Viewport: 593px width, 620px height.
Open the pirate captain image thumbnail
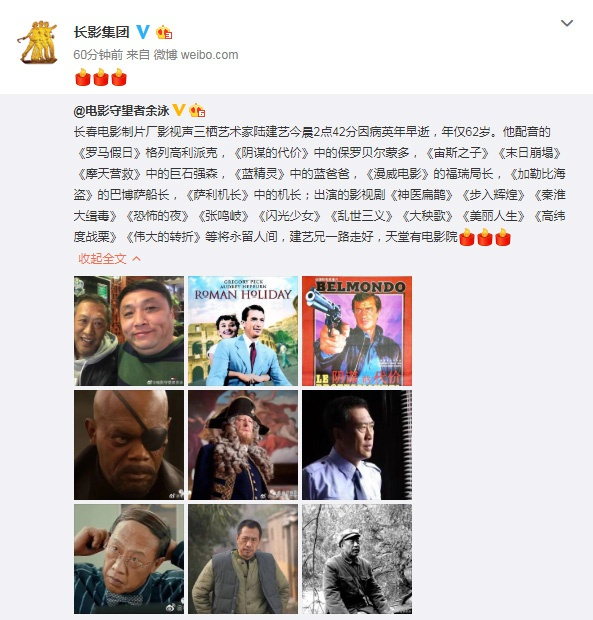point(243,445)
